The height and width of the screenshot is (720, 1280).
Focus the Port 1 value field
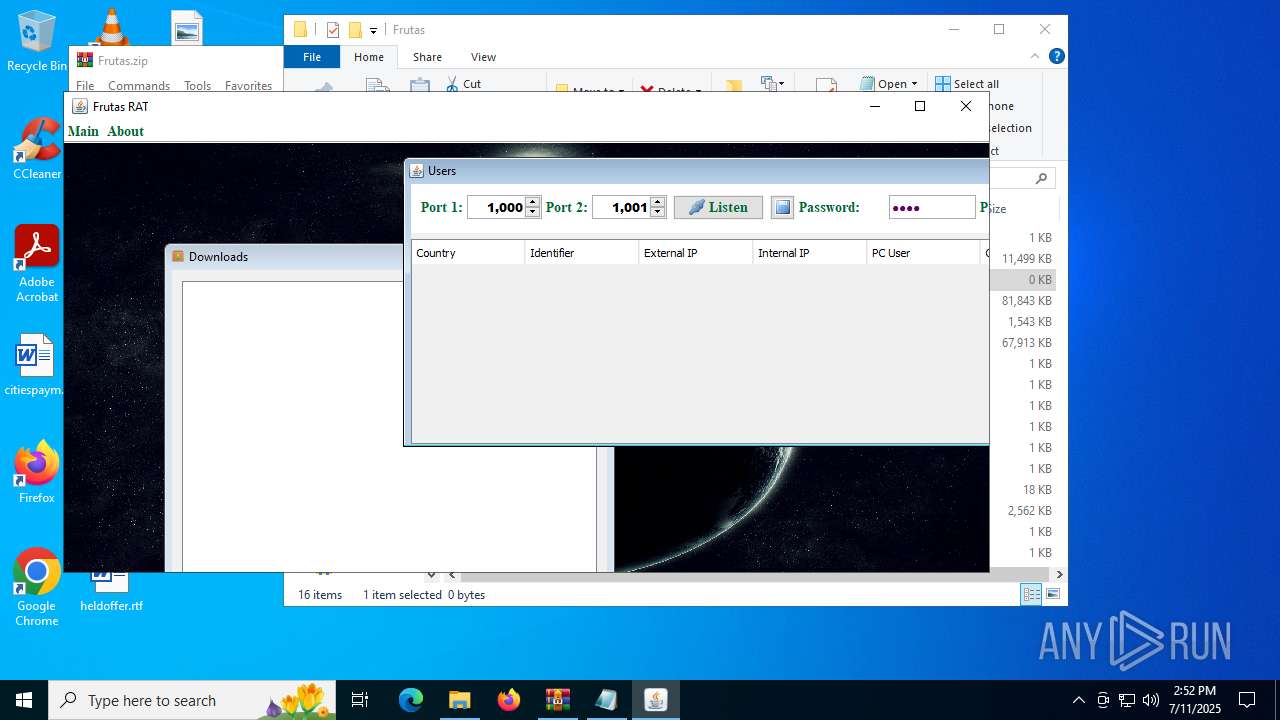pos(497,207)
